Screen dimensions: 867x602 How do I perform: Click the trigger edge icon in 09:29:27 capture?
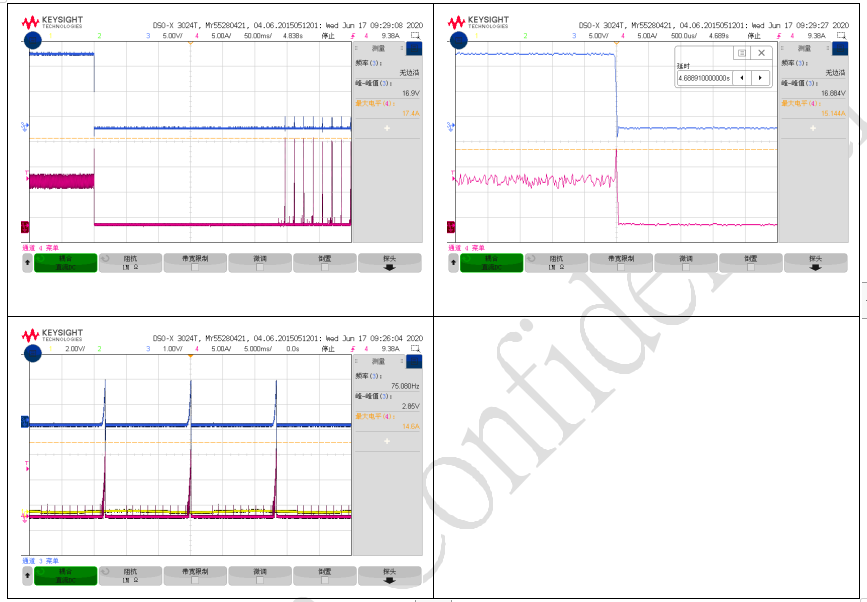(780, 36)
